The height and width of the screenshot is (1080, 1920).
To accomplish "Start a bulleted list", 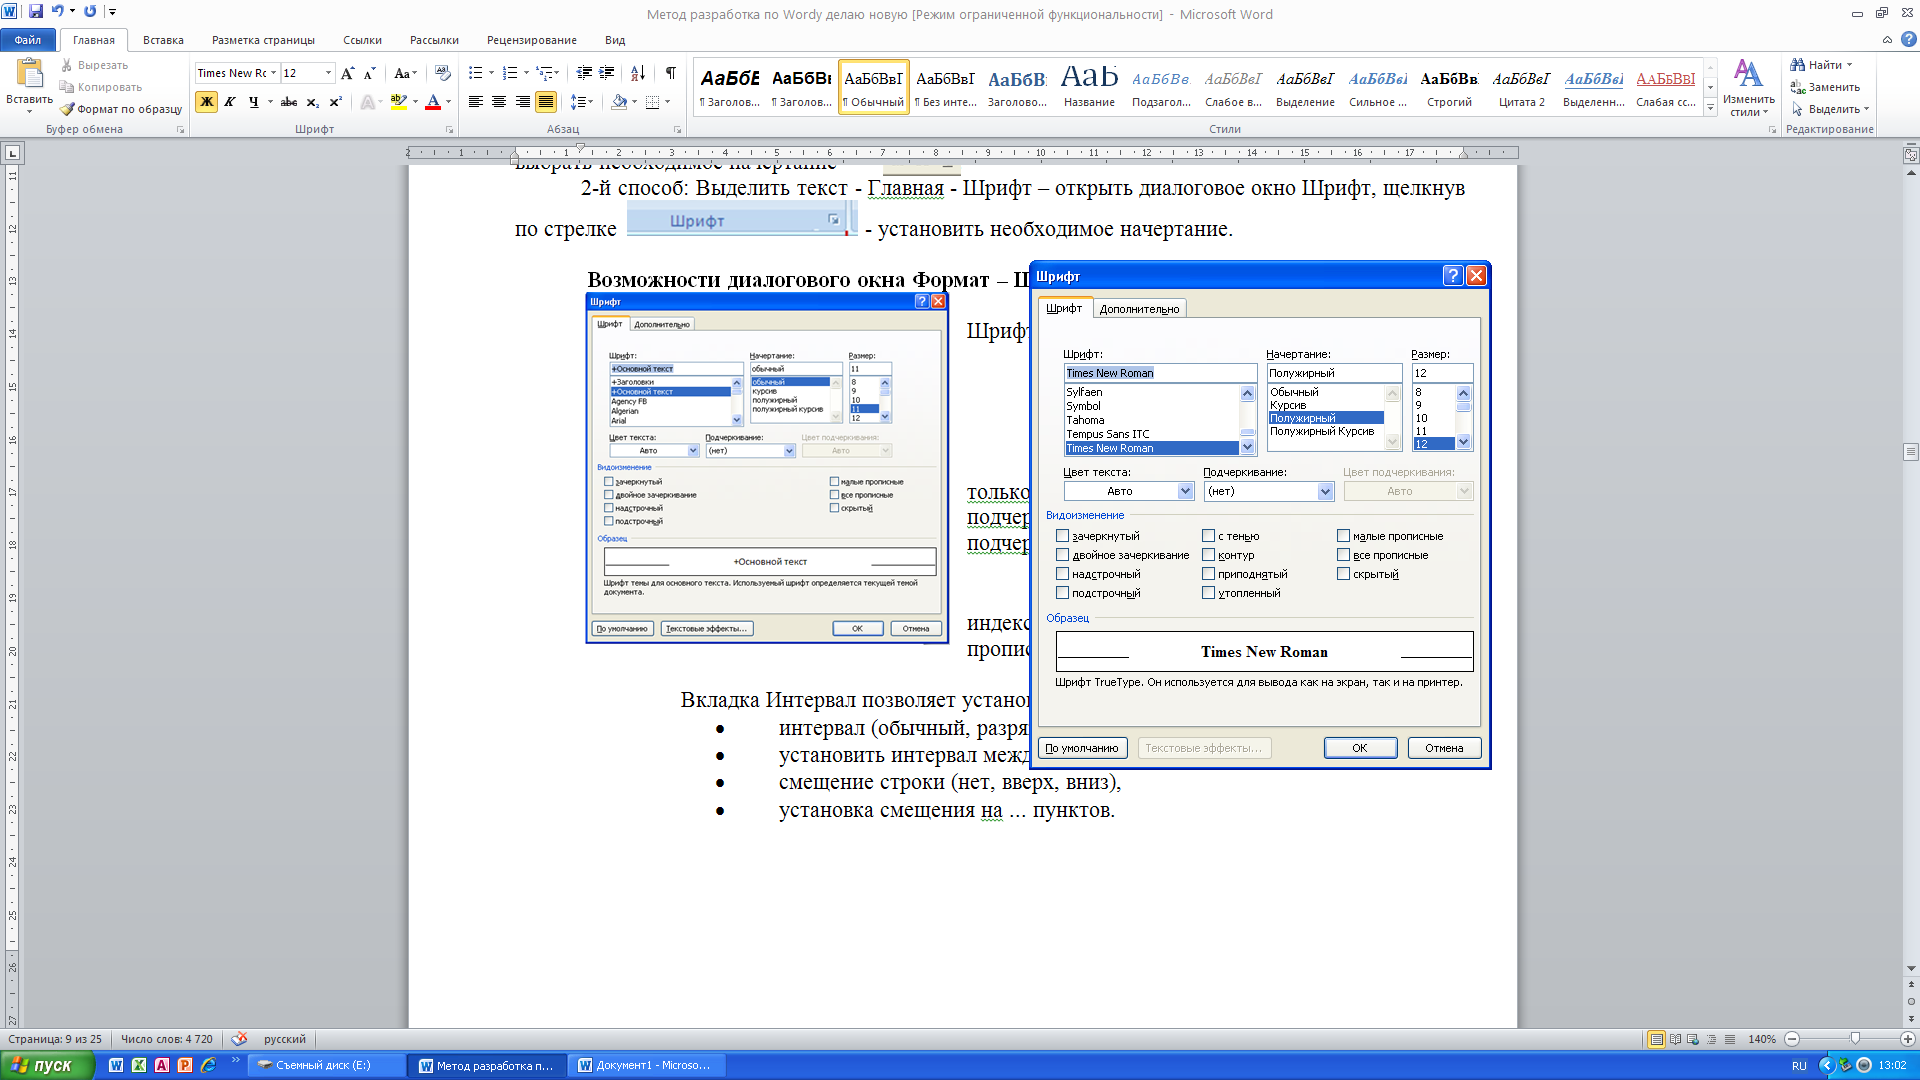I will pos(476,73).
